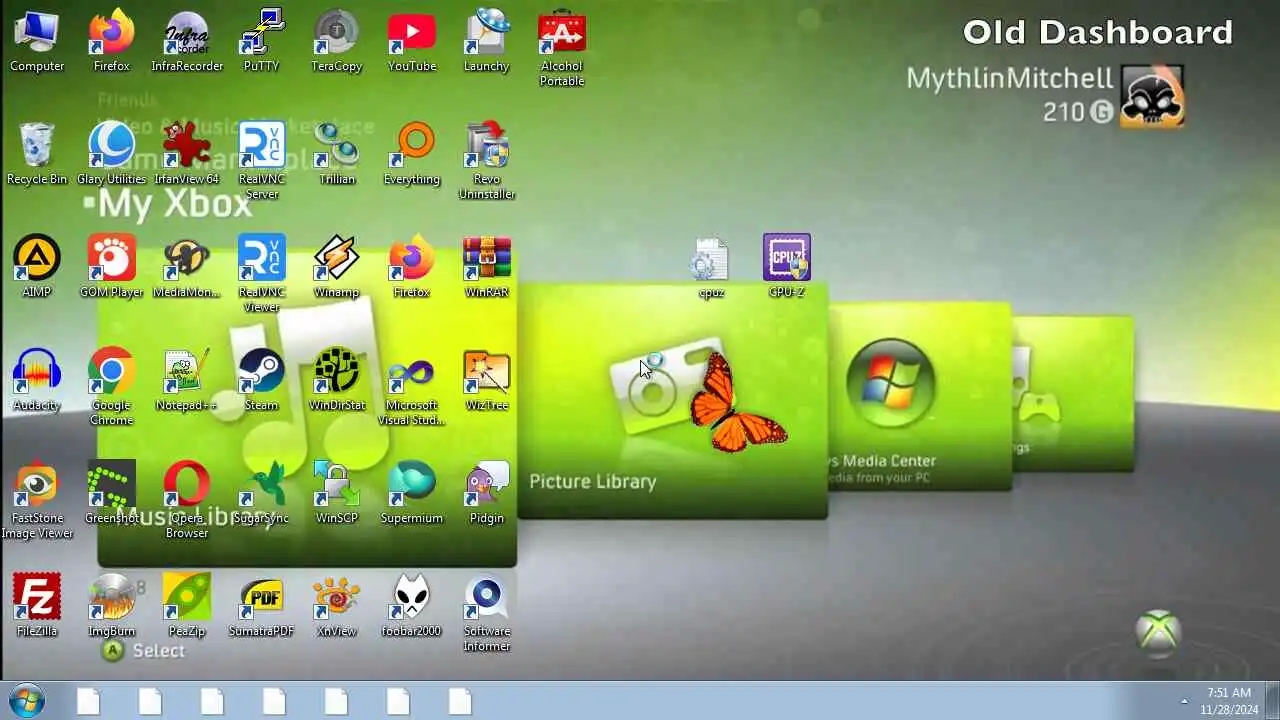The width and height of the screenshot is (1280, 720).
Task: Open the Notepad++ shortcut
Action: point(187,381)
